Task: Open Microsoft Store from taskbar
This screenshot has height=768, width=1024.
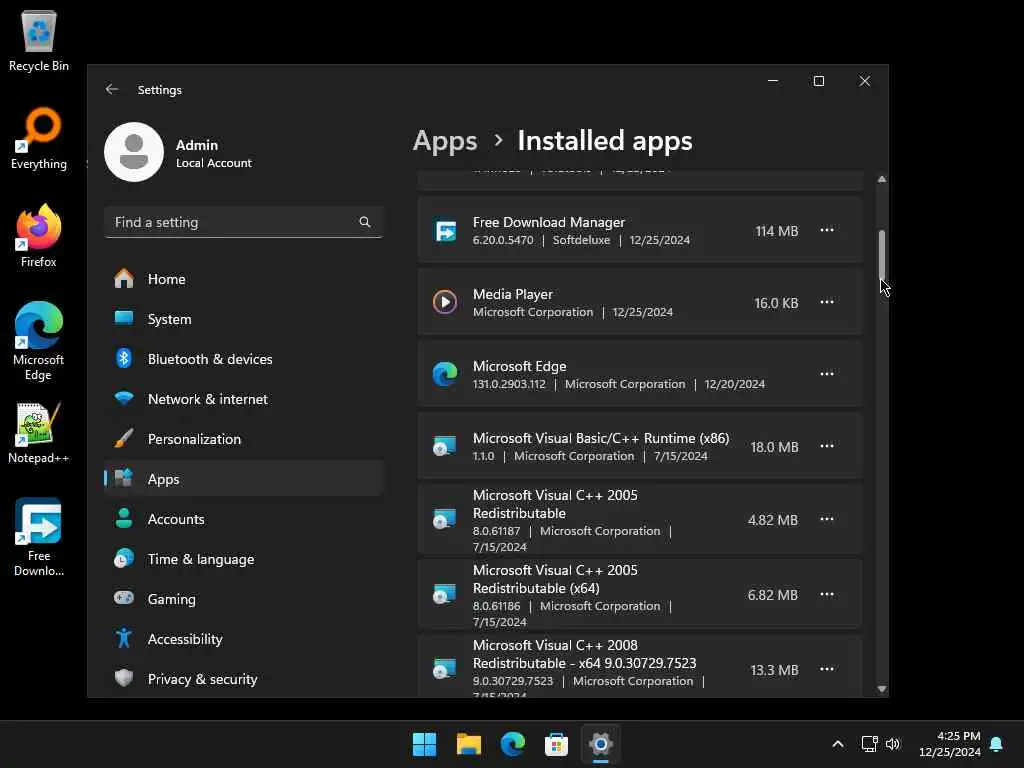Action: pos(556,744)
